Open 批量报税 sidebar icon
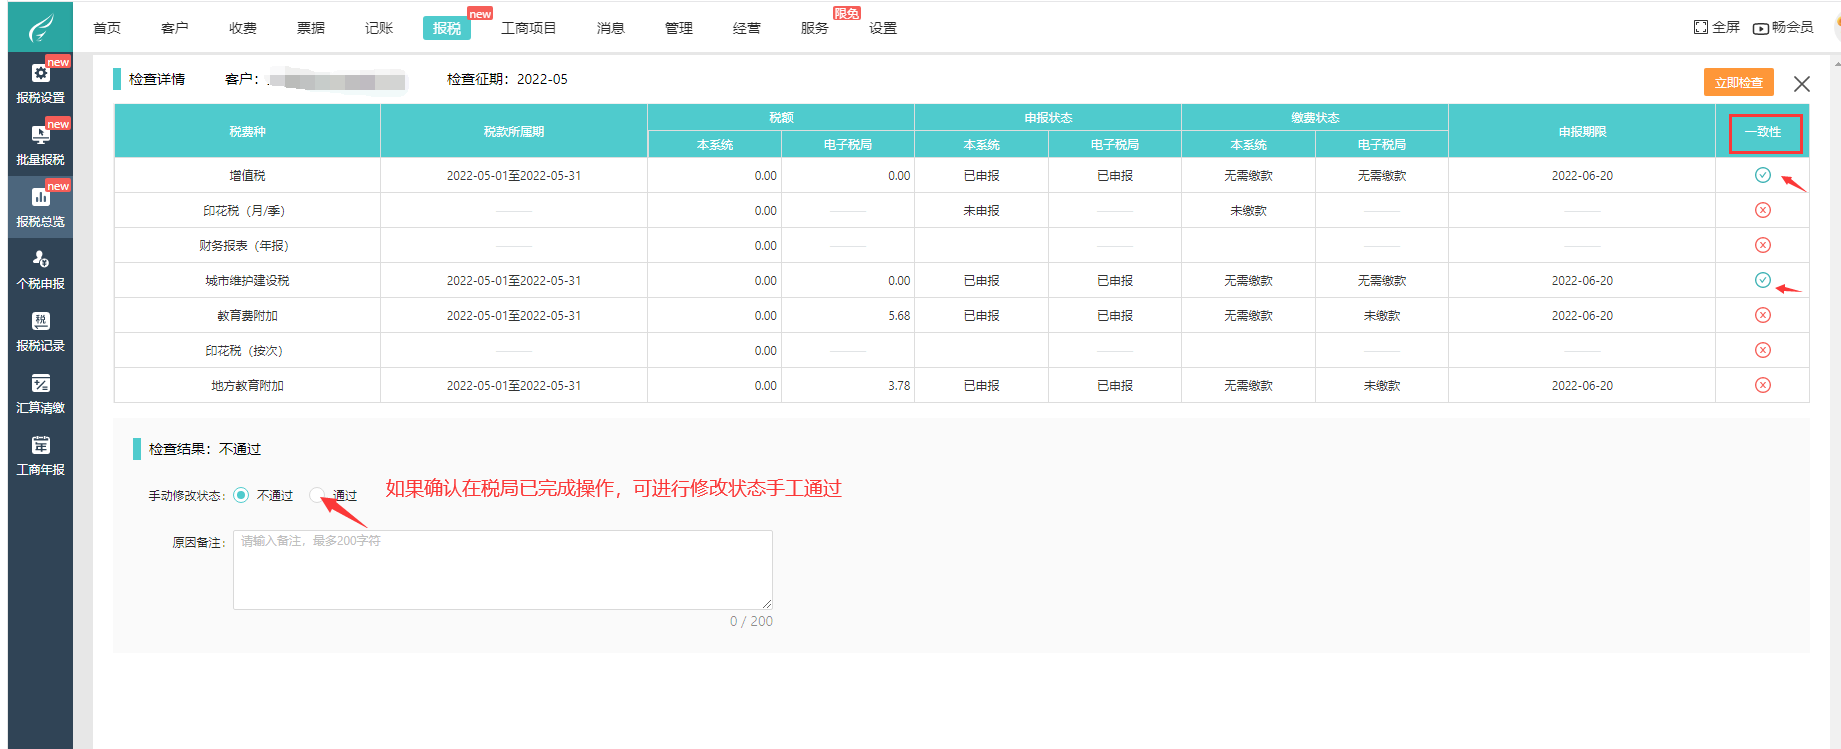This screenshot has height=749, width=1841. coord(40,145)
